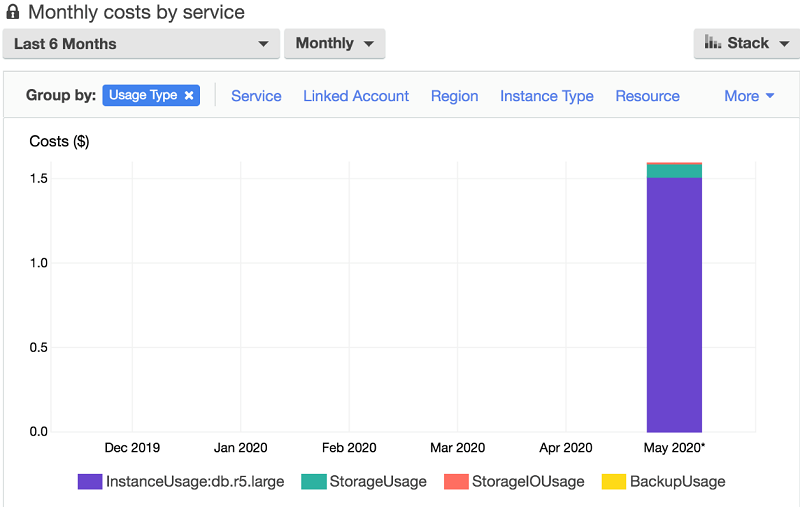Group costs by Linked Account

pyautogui.click(x=356, y=96)
